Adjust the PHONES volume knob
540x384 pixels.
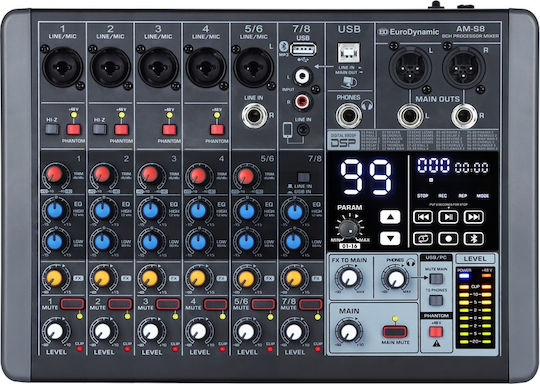pos(396,279)
